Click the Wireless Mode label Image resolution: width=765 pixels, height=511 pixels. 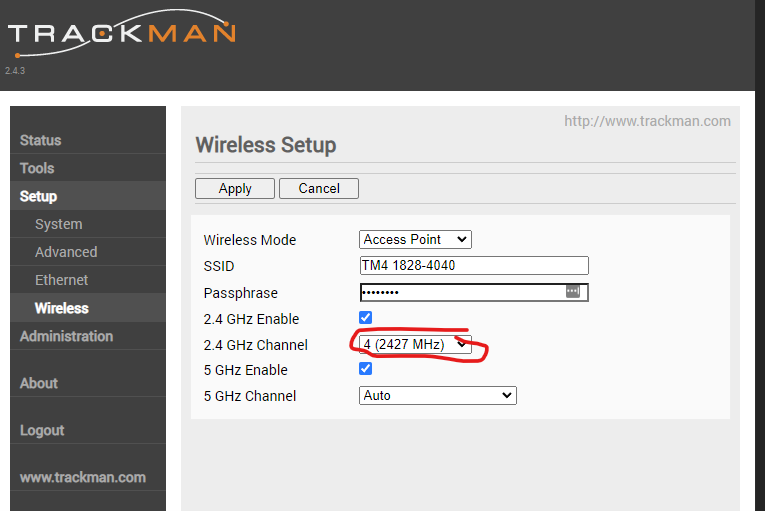250,240
